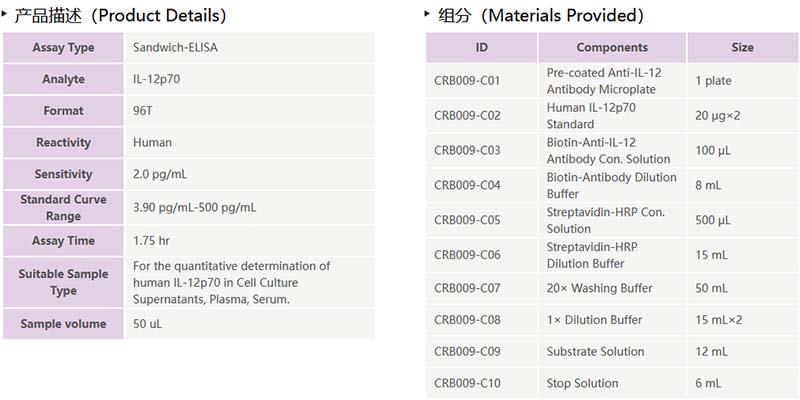Select the Suitable Sample Type label

pos(63,282)
